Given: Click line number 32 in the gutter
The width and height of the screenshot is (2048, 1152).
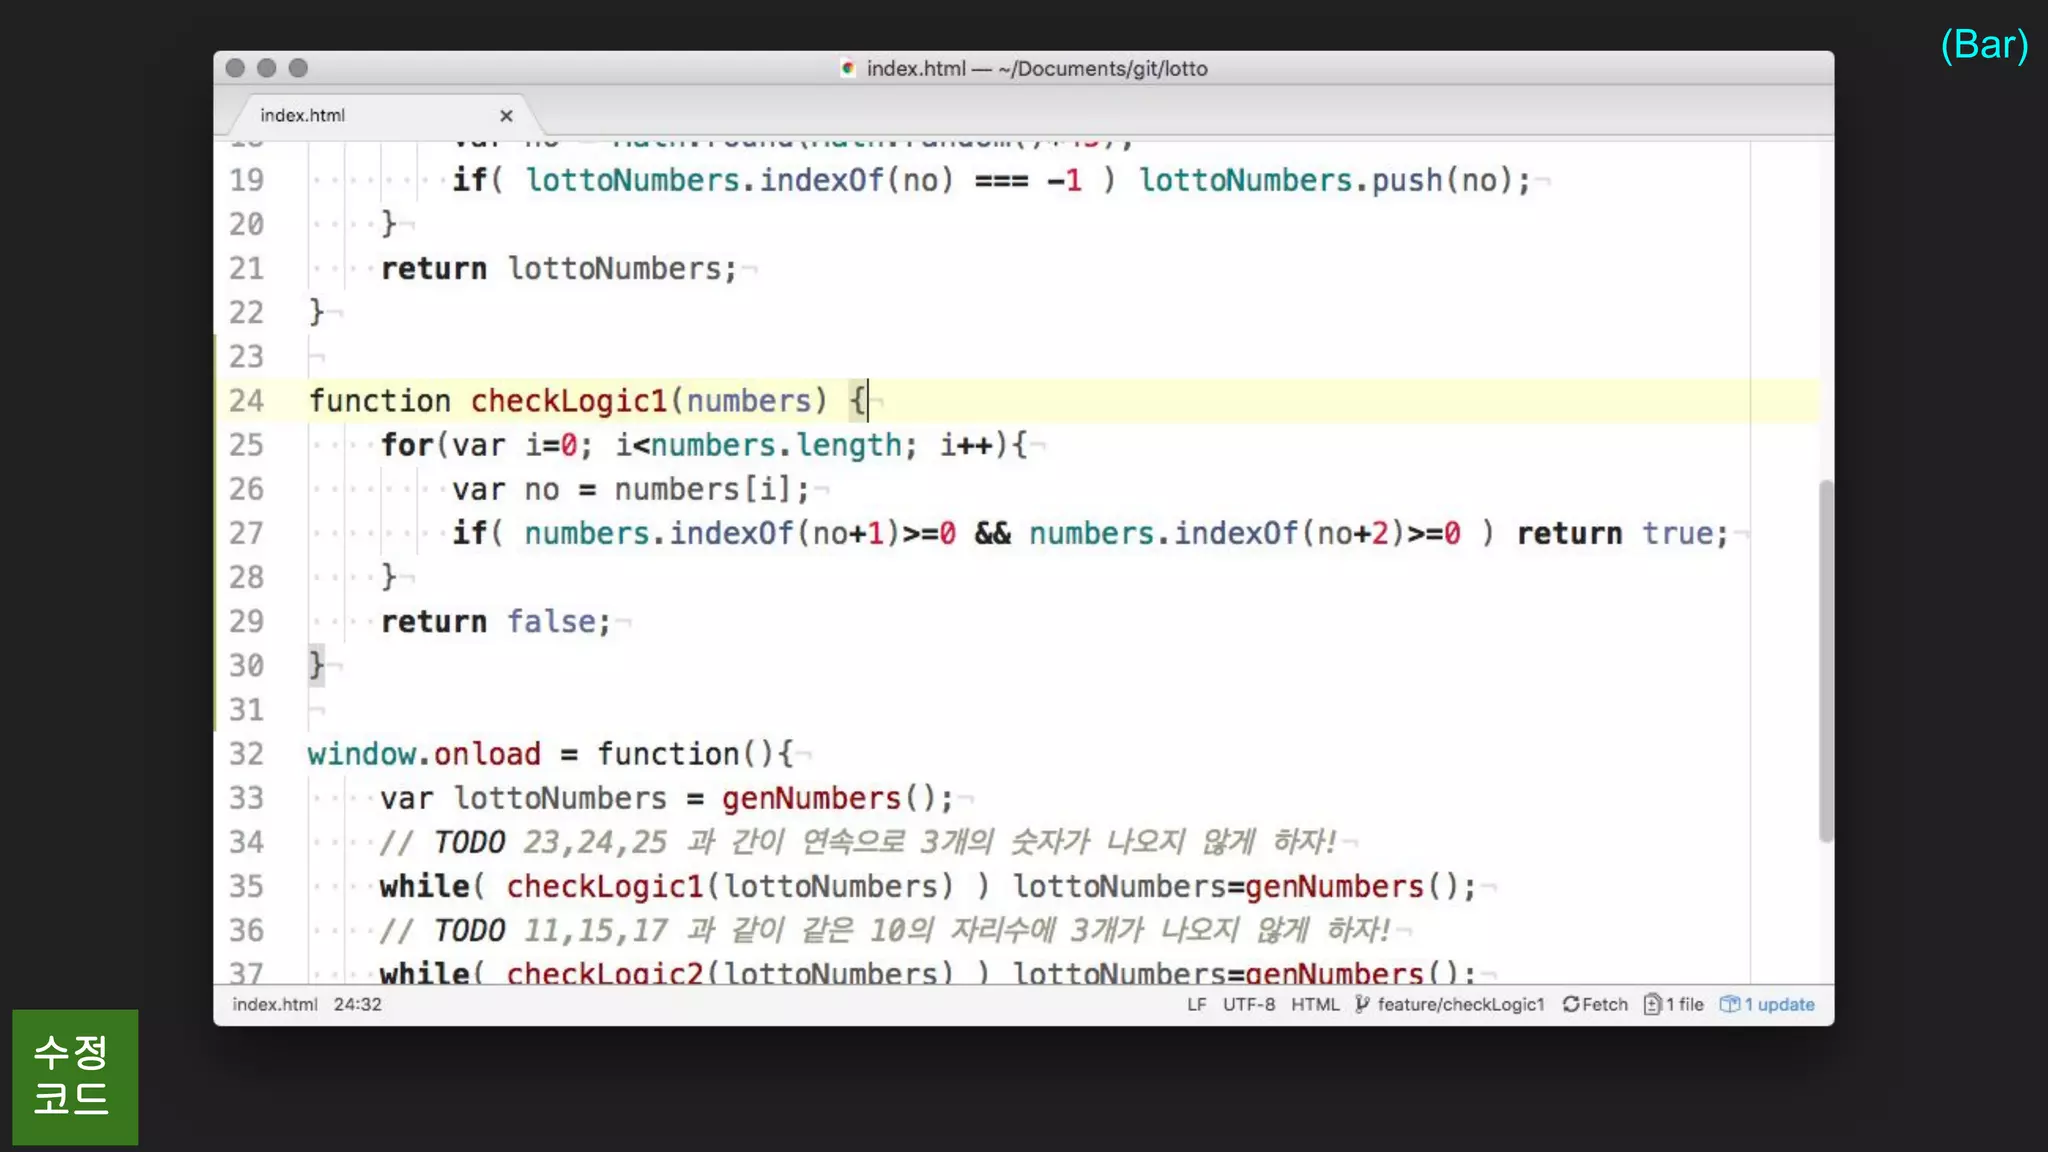Looking at the screenshot, I should [x=246, y=754].
